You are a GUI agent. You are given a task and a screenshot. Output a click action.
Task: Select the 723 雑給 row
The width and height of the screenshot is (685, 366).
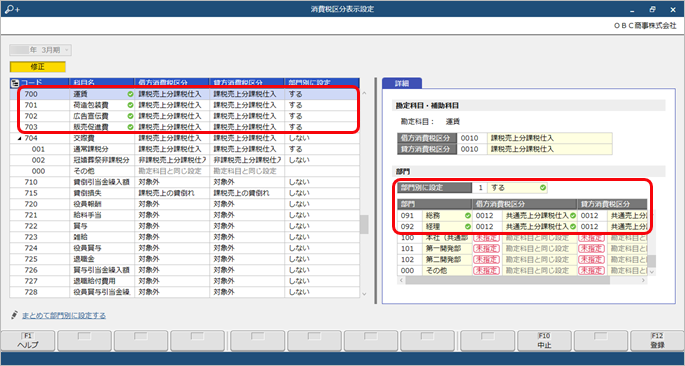(185, 237)
